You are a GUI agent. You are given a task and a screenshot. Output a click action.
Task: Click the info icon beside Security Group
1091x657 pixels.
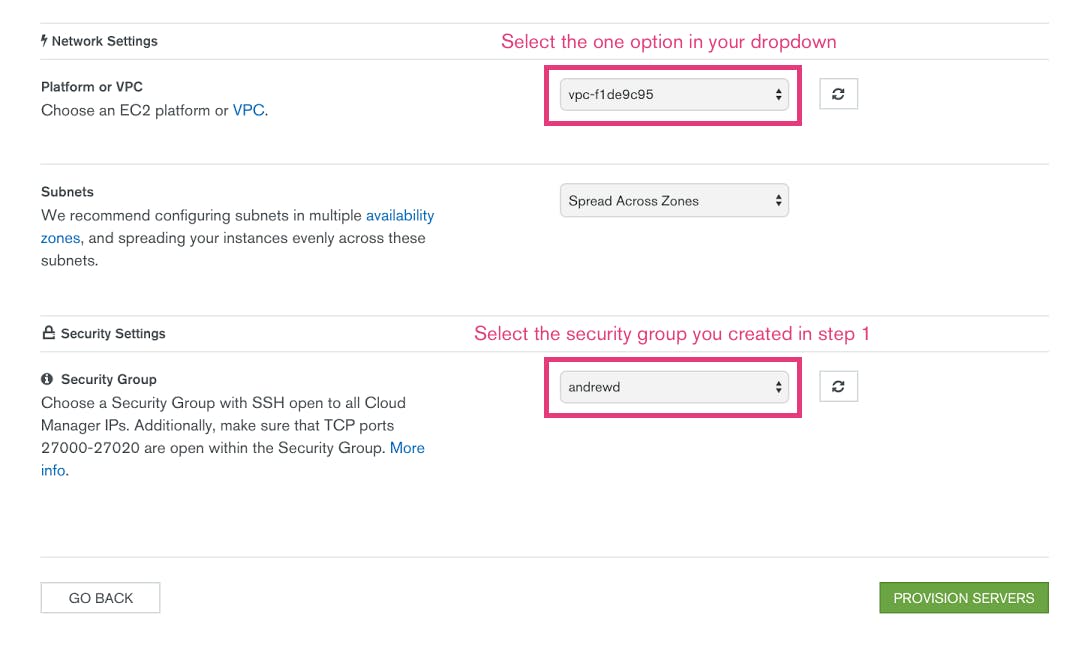(x=47, y=379)
